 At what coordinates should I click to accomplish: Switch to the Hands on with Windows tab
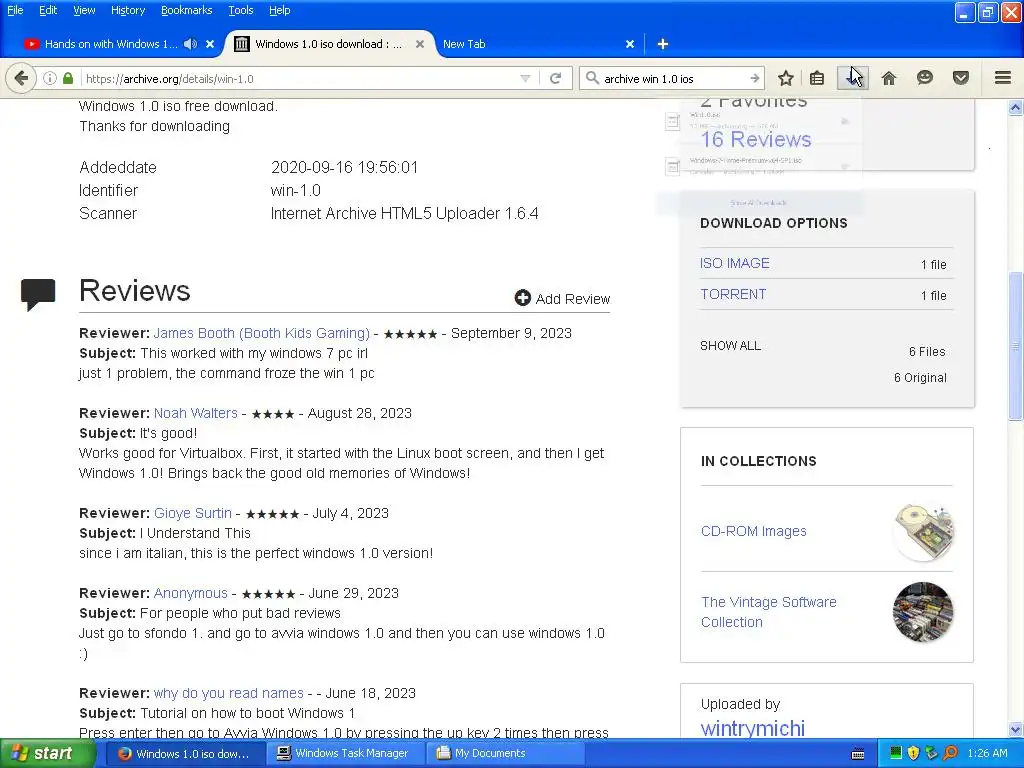pos(111,44)
